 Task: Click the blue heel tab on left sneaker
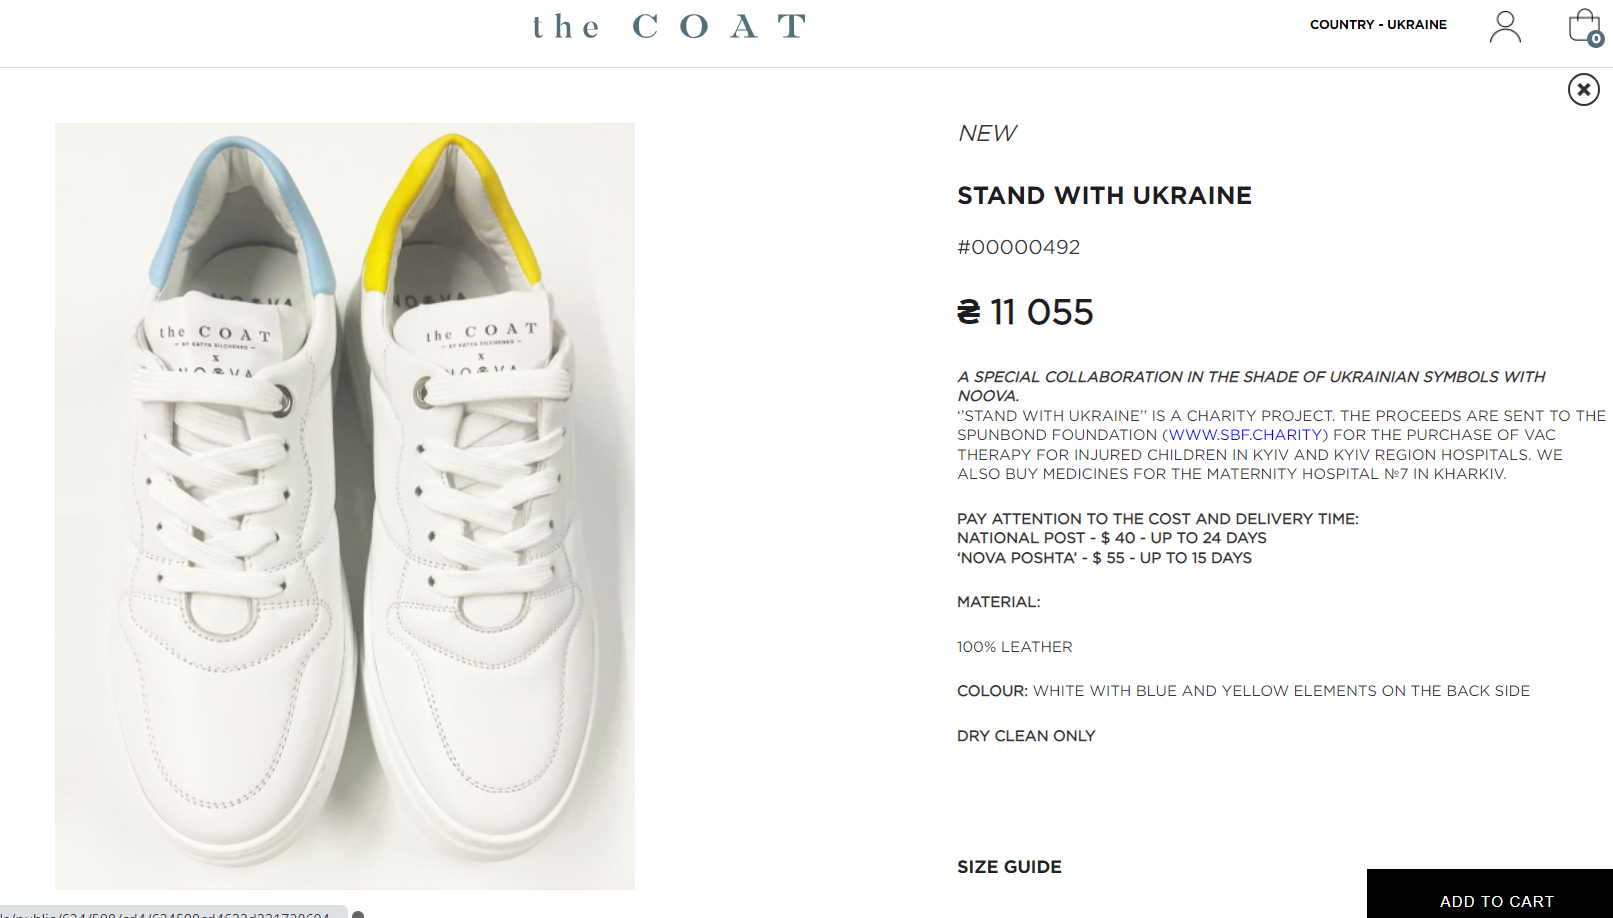coord(242,210)
